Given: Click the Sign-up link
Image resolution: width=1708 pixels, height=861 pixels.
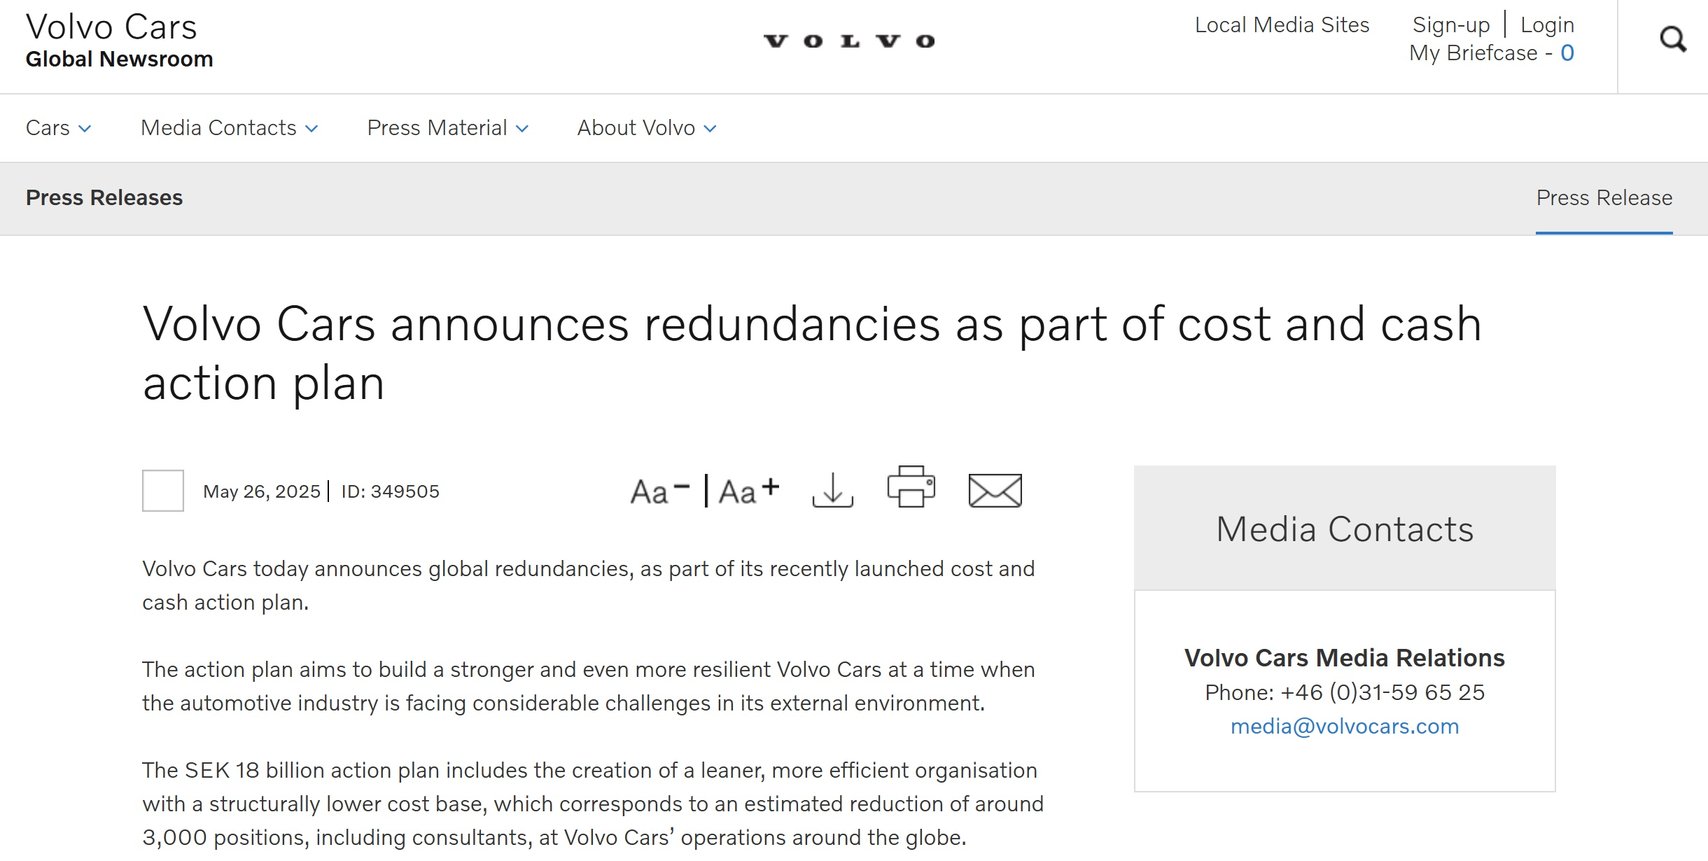Looking at the screenshot, I should point(1450,25).
